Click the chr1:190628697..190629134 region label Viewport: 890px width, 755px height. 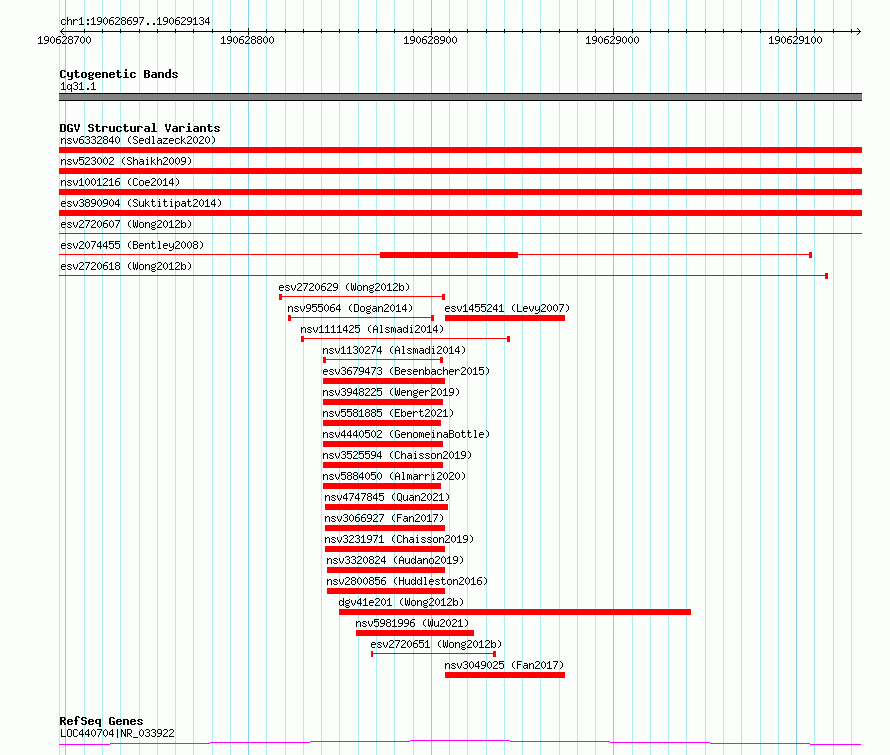click(135, 22)
